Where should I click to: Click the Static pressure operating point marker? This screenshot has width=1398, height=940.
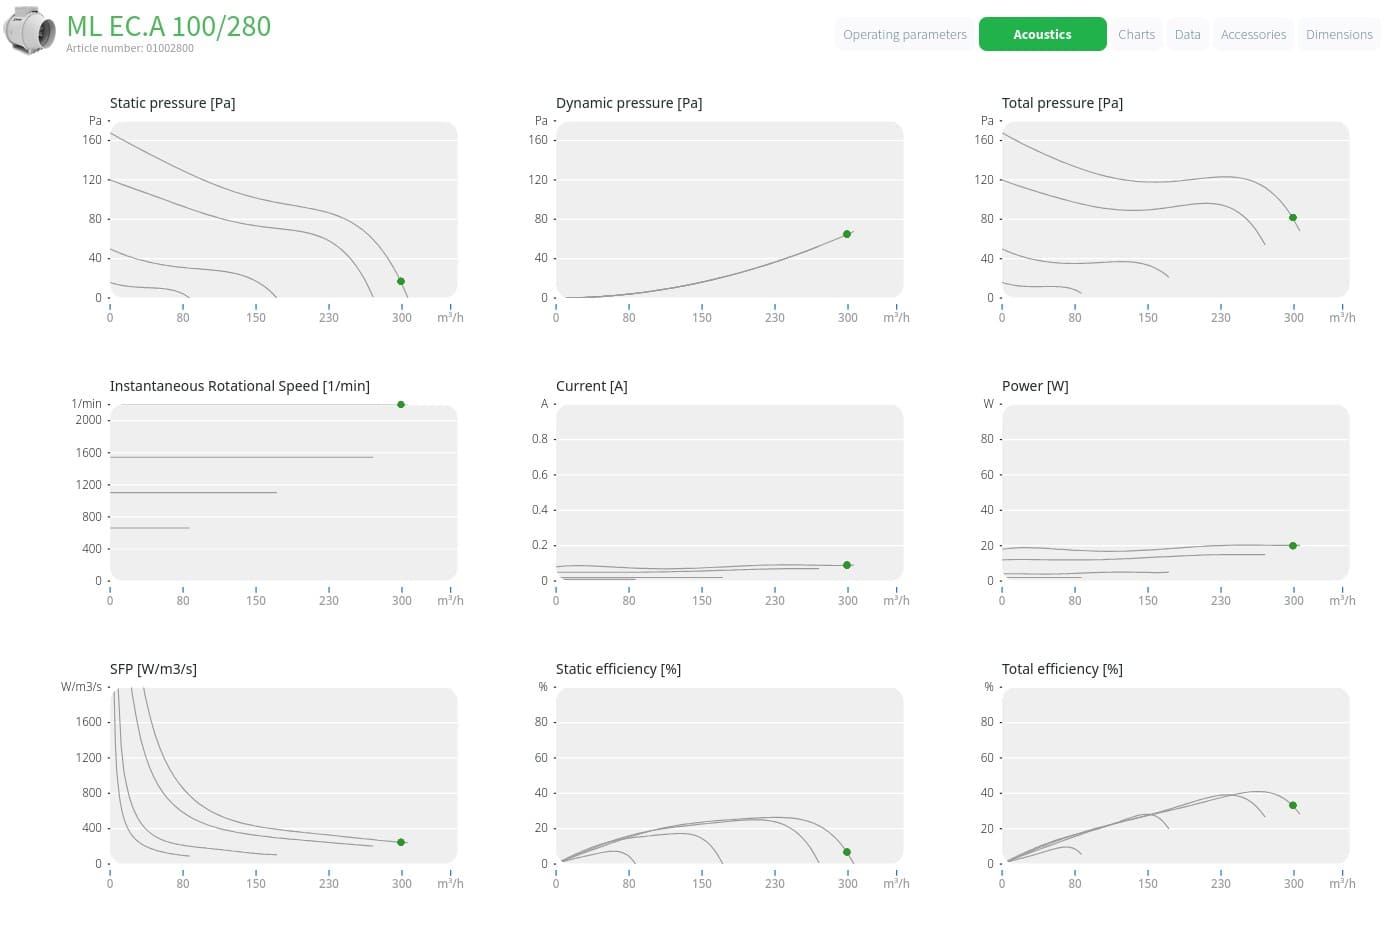401,281
